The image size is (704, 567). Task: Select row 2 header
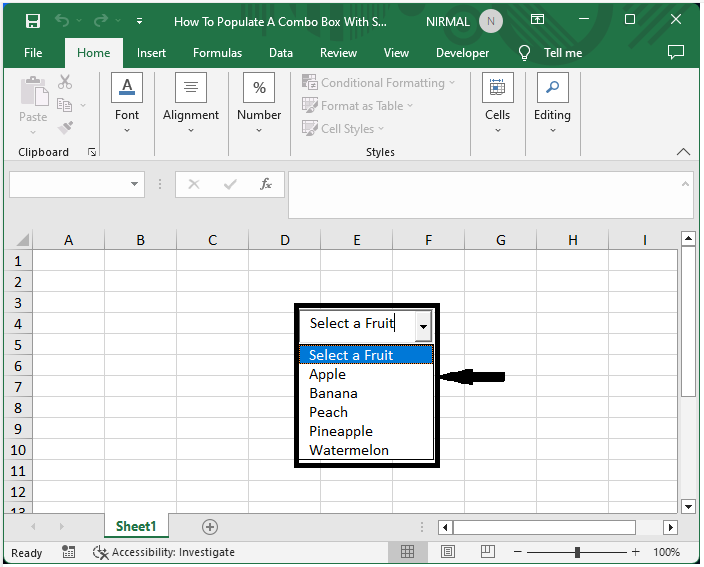point(18,282)
